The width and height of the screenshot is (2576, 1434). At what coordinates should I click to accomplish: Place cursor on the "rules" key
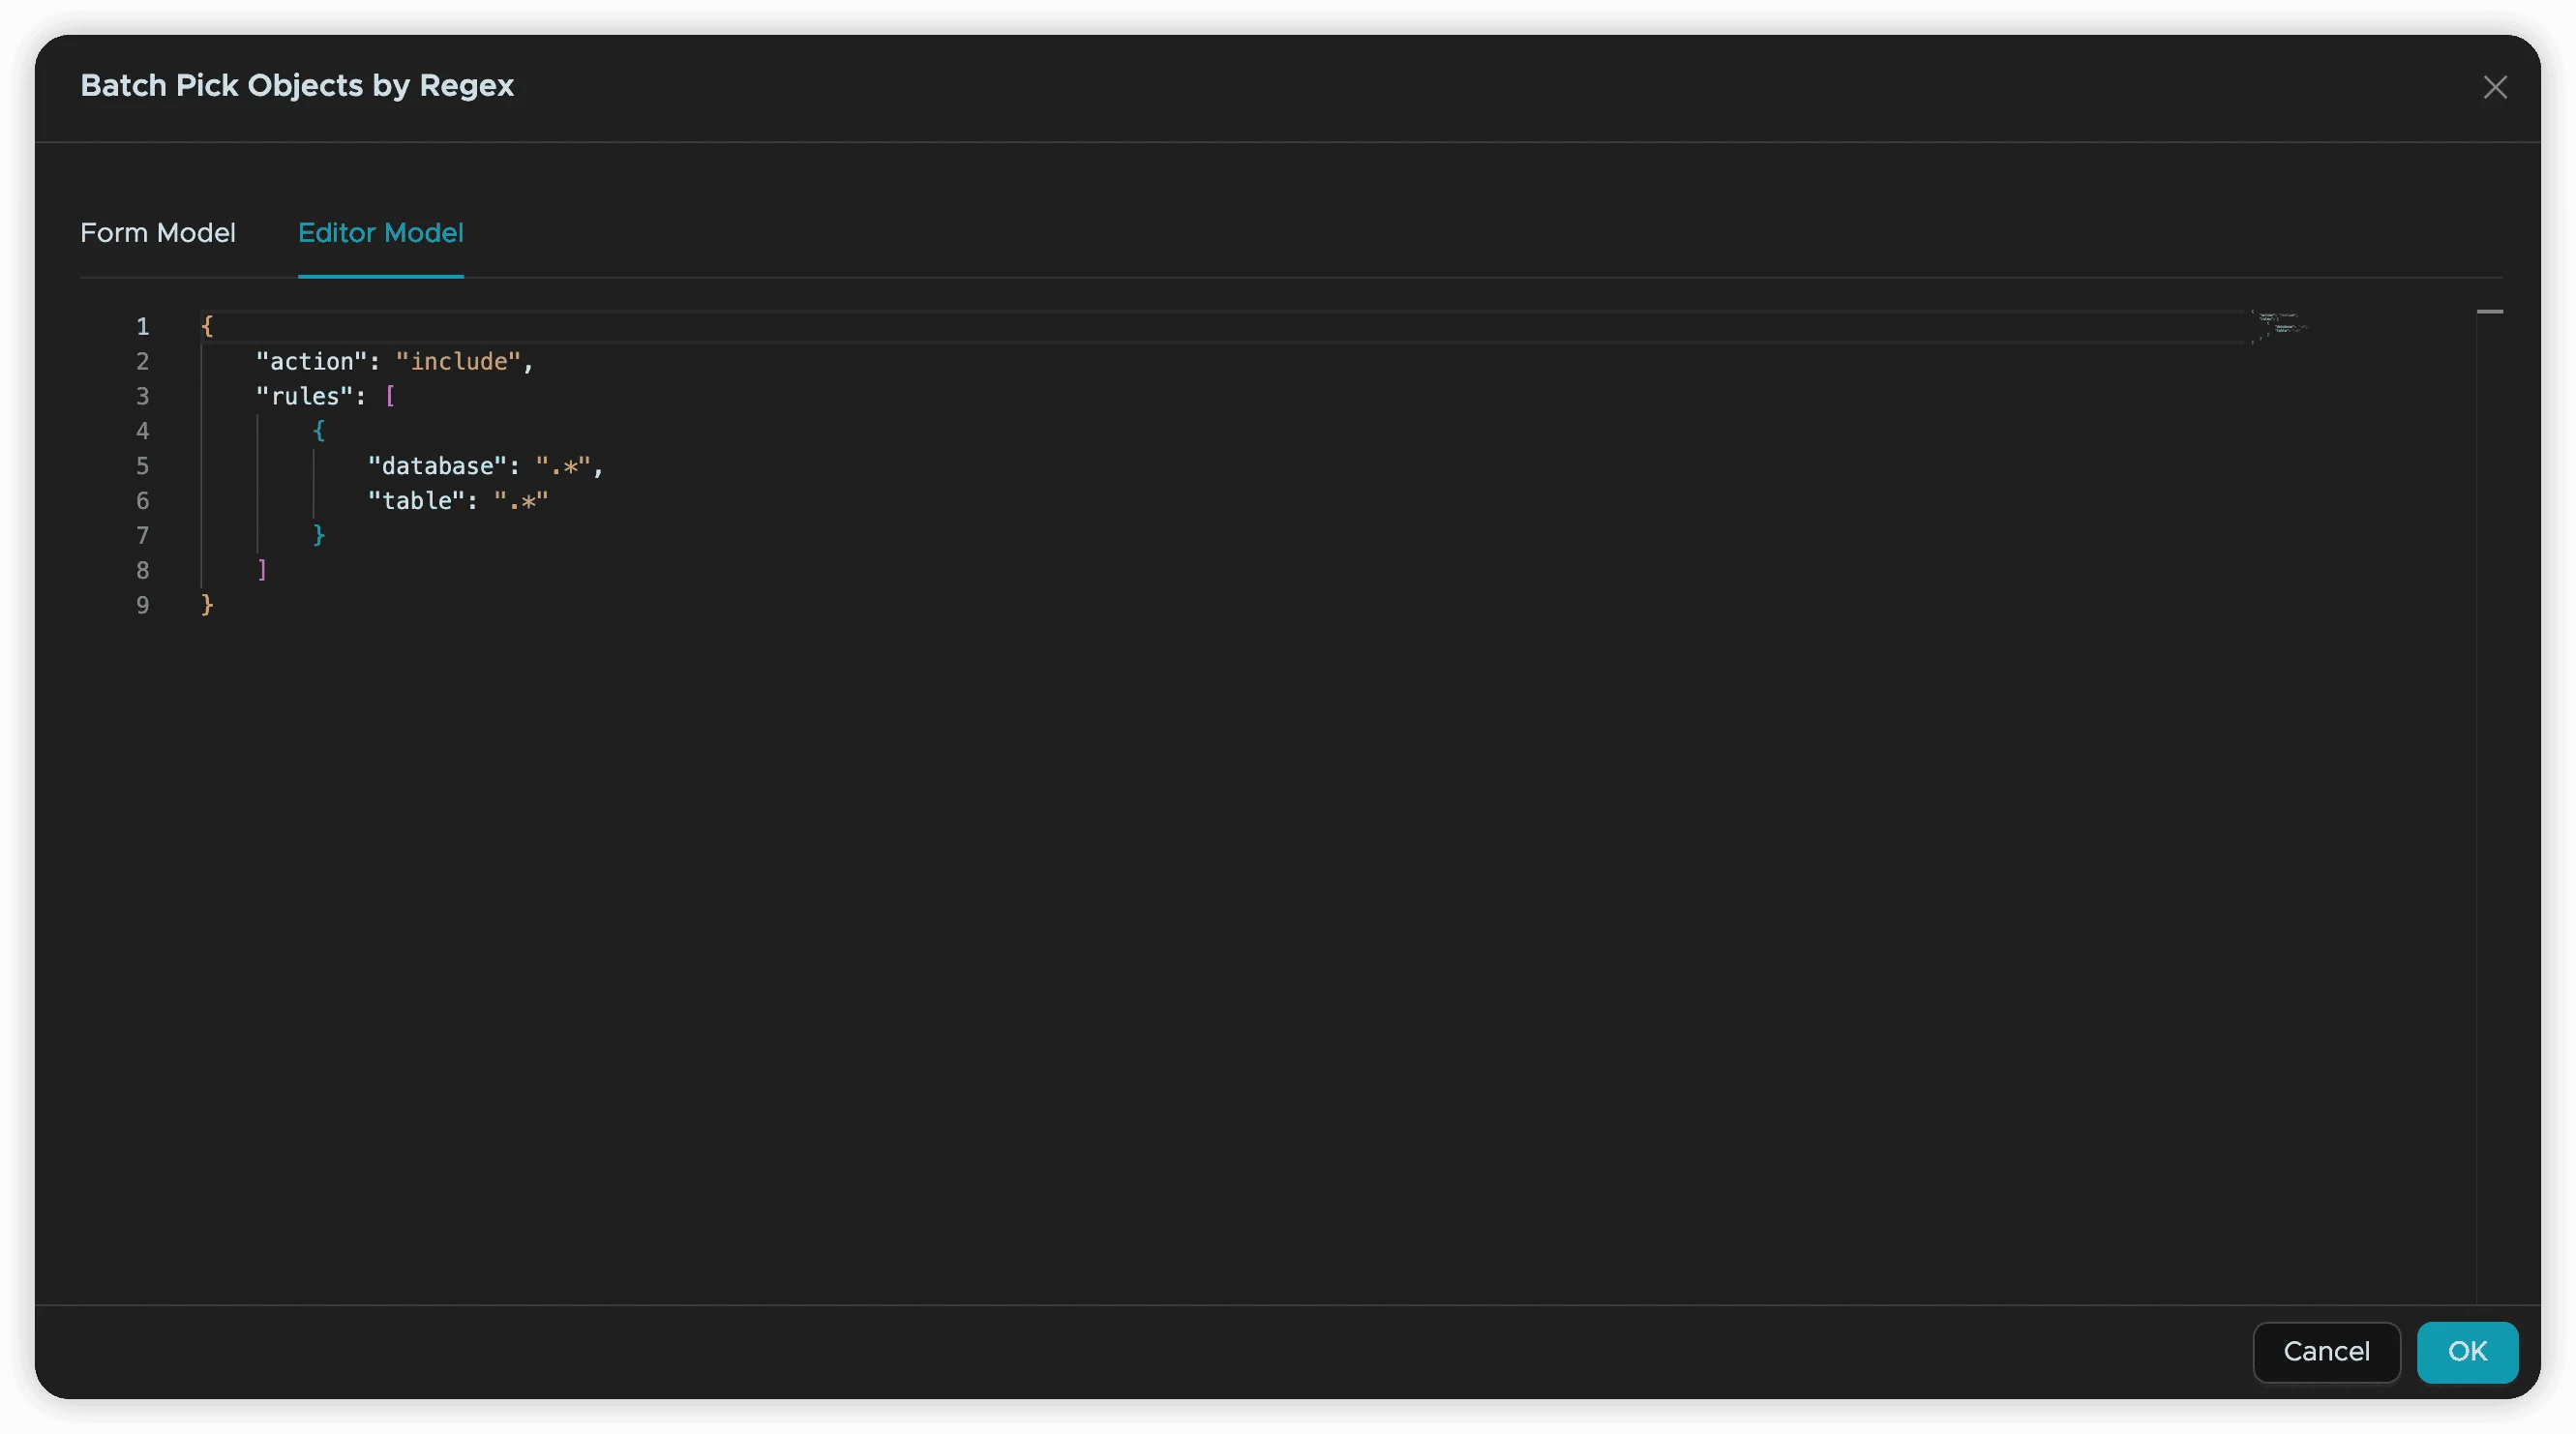(x=305, y=397)
